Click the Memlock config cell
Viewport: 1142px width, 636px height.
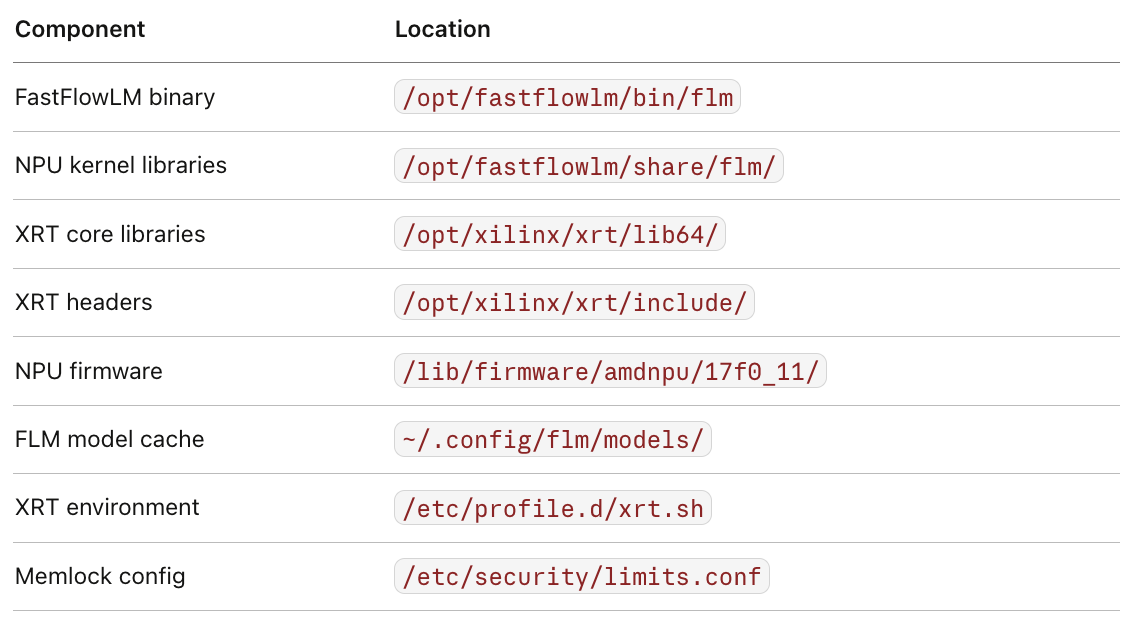(x=100, y=576)
